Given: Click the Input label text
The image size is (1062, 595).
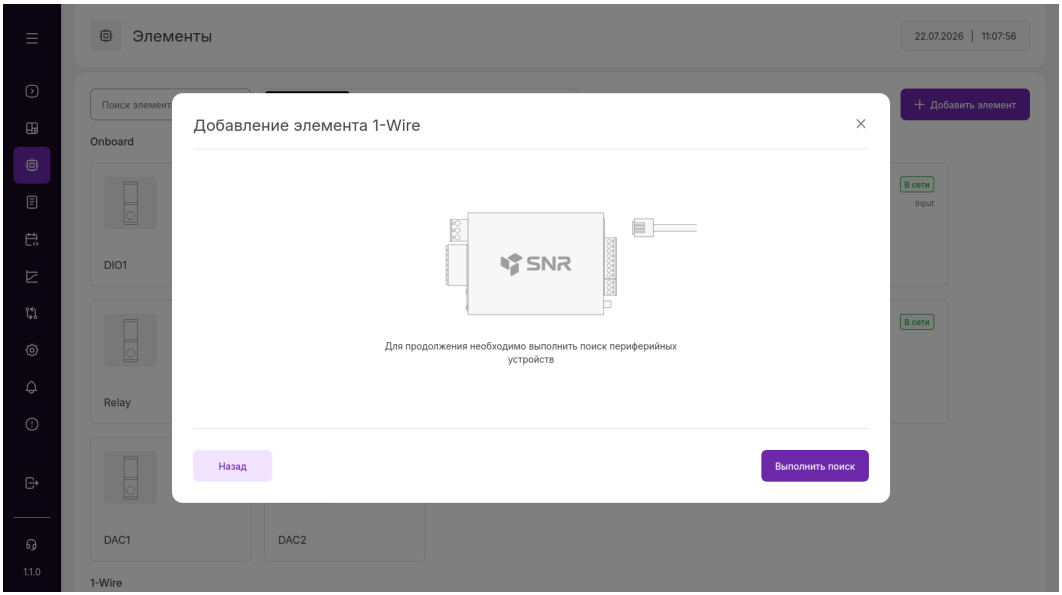Looking at the screenshot, I should (x=925, y=203).
